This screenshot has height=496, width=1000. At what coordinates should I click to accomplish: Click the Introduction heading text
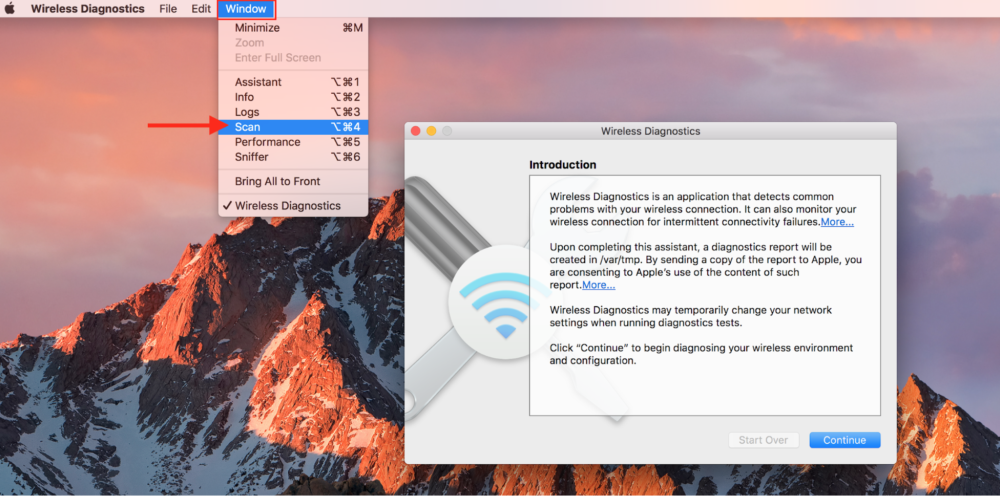pyautogui.click(x=562, y=164)
